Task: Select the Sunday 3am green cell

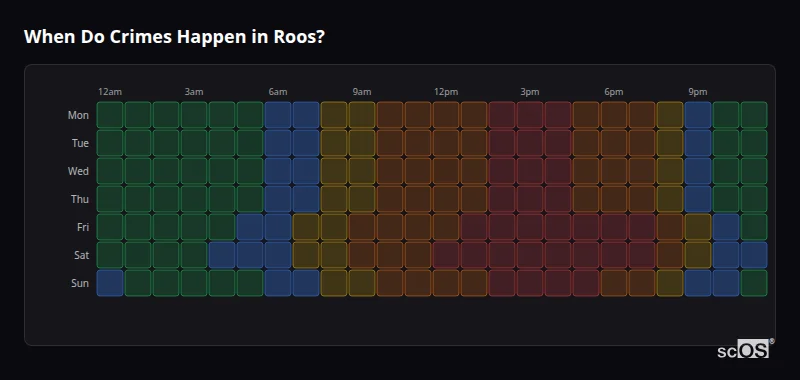Action: tap(194, 283)
